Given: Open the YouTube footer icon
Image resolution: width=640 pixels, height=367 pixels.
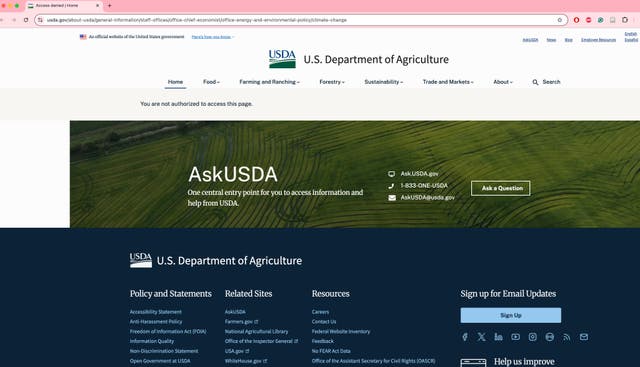Looking at the screenshot, I should (516, 337).
